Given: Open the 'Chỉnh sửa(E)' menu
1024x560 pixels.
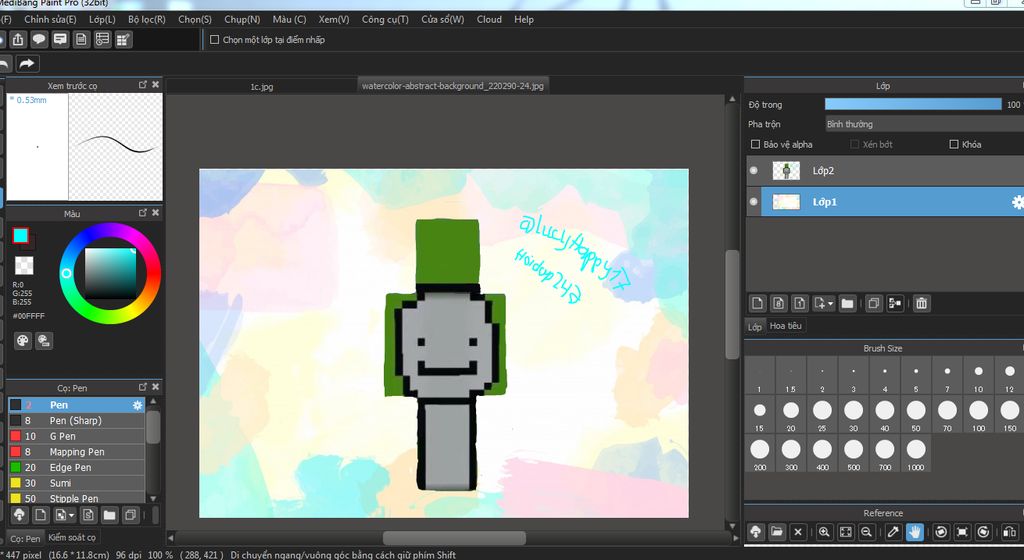Looking at the screenshot, I should coord(50,20).
